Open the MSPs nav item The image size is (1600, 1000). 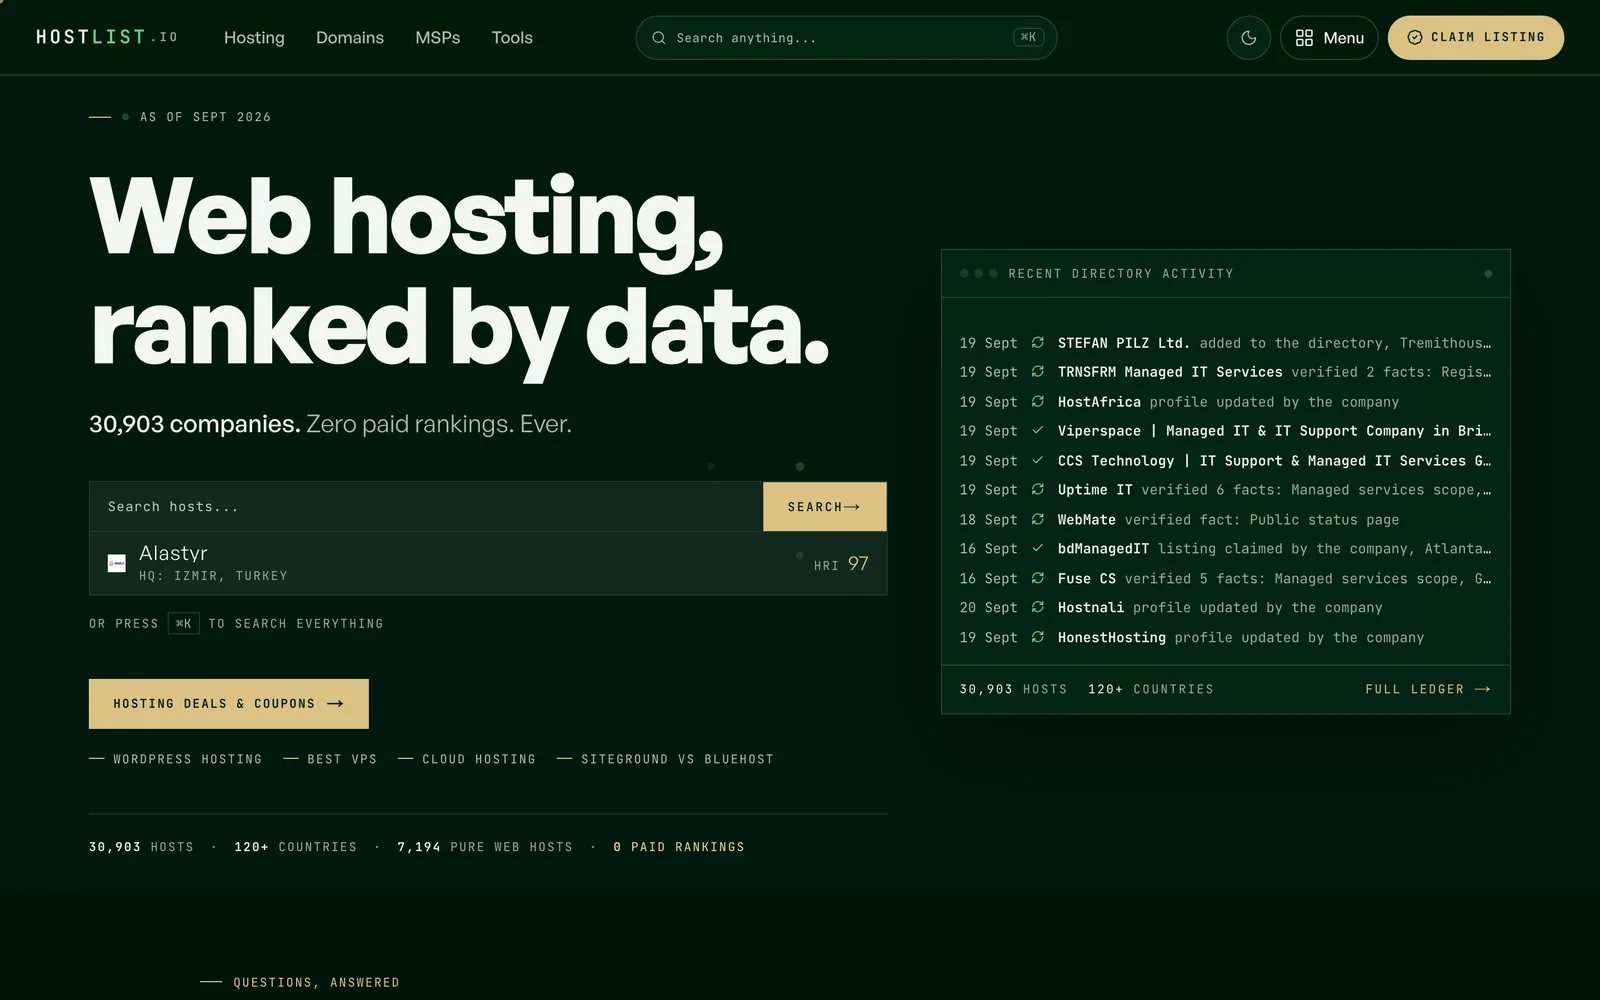coord(438,38)
